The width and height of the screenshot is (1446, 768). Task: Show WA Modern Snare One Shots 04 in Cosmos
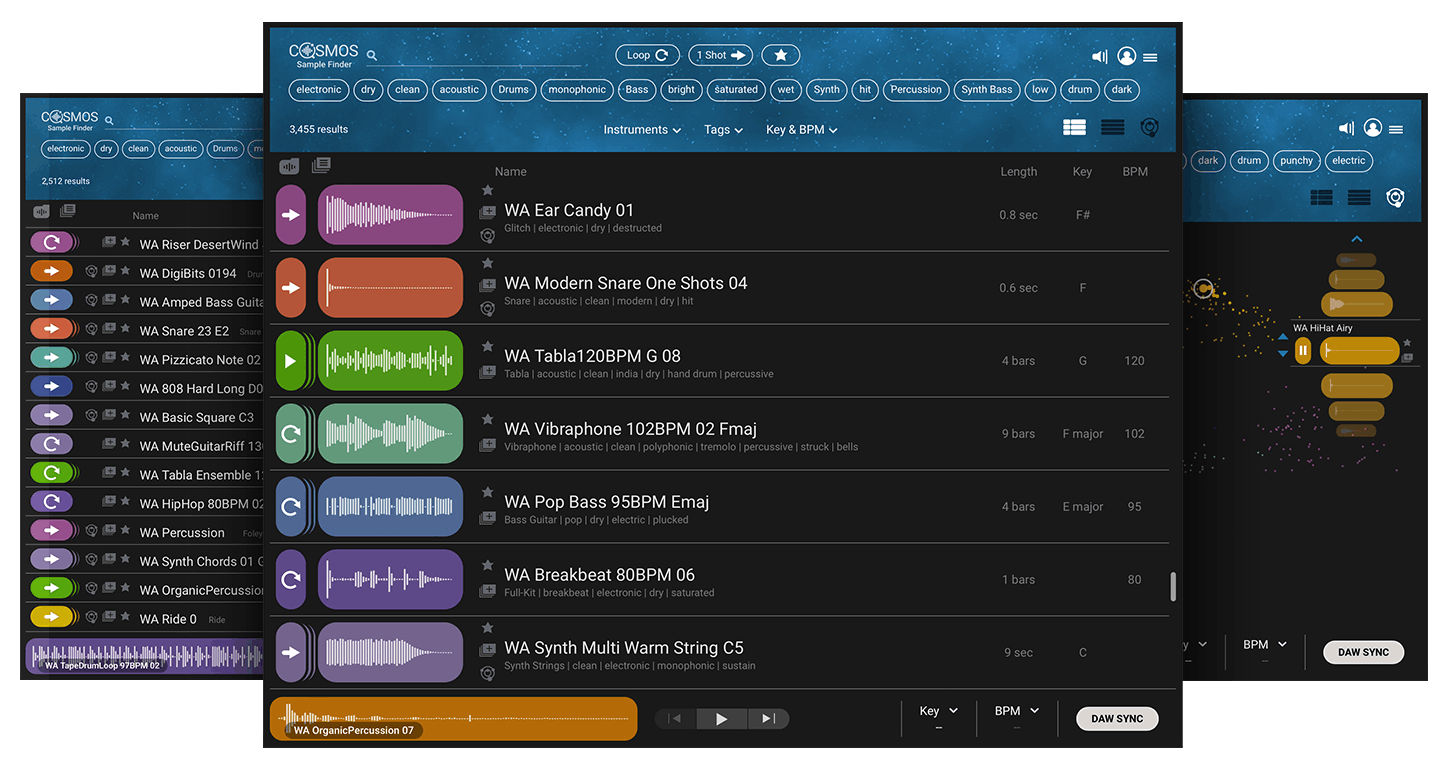(x=487, y=309)
